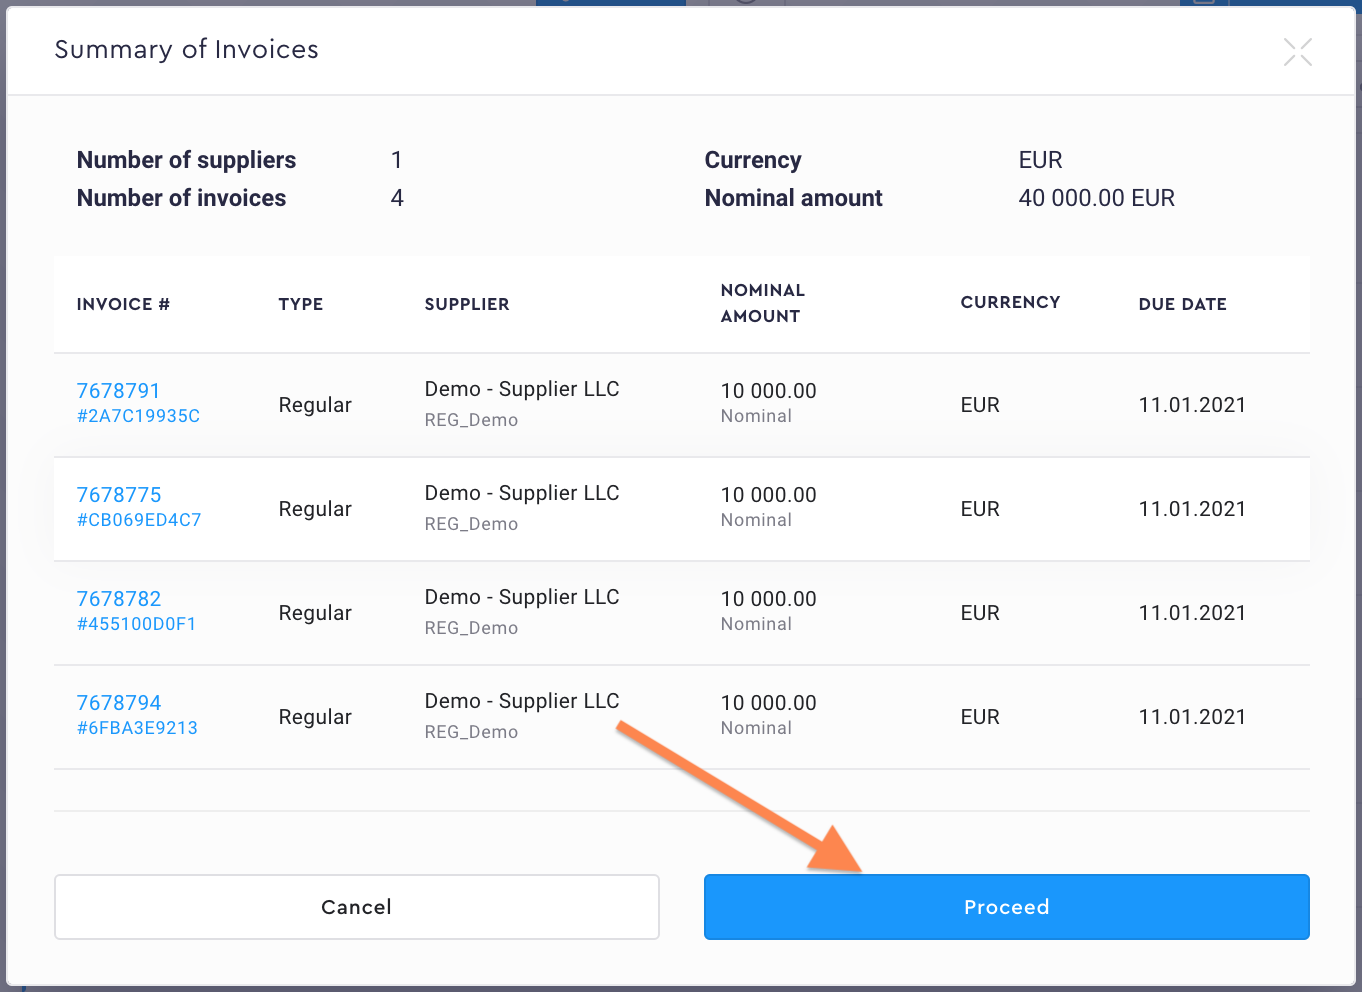
Task: Click the INVOICE # column header
Action: coord(123,304)
